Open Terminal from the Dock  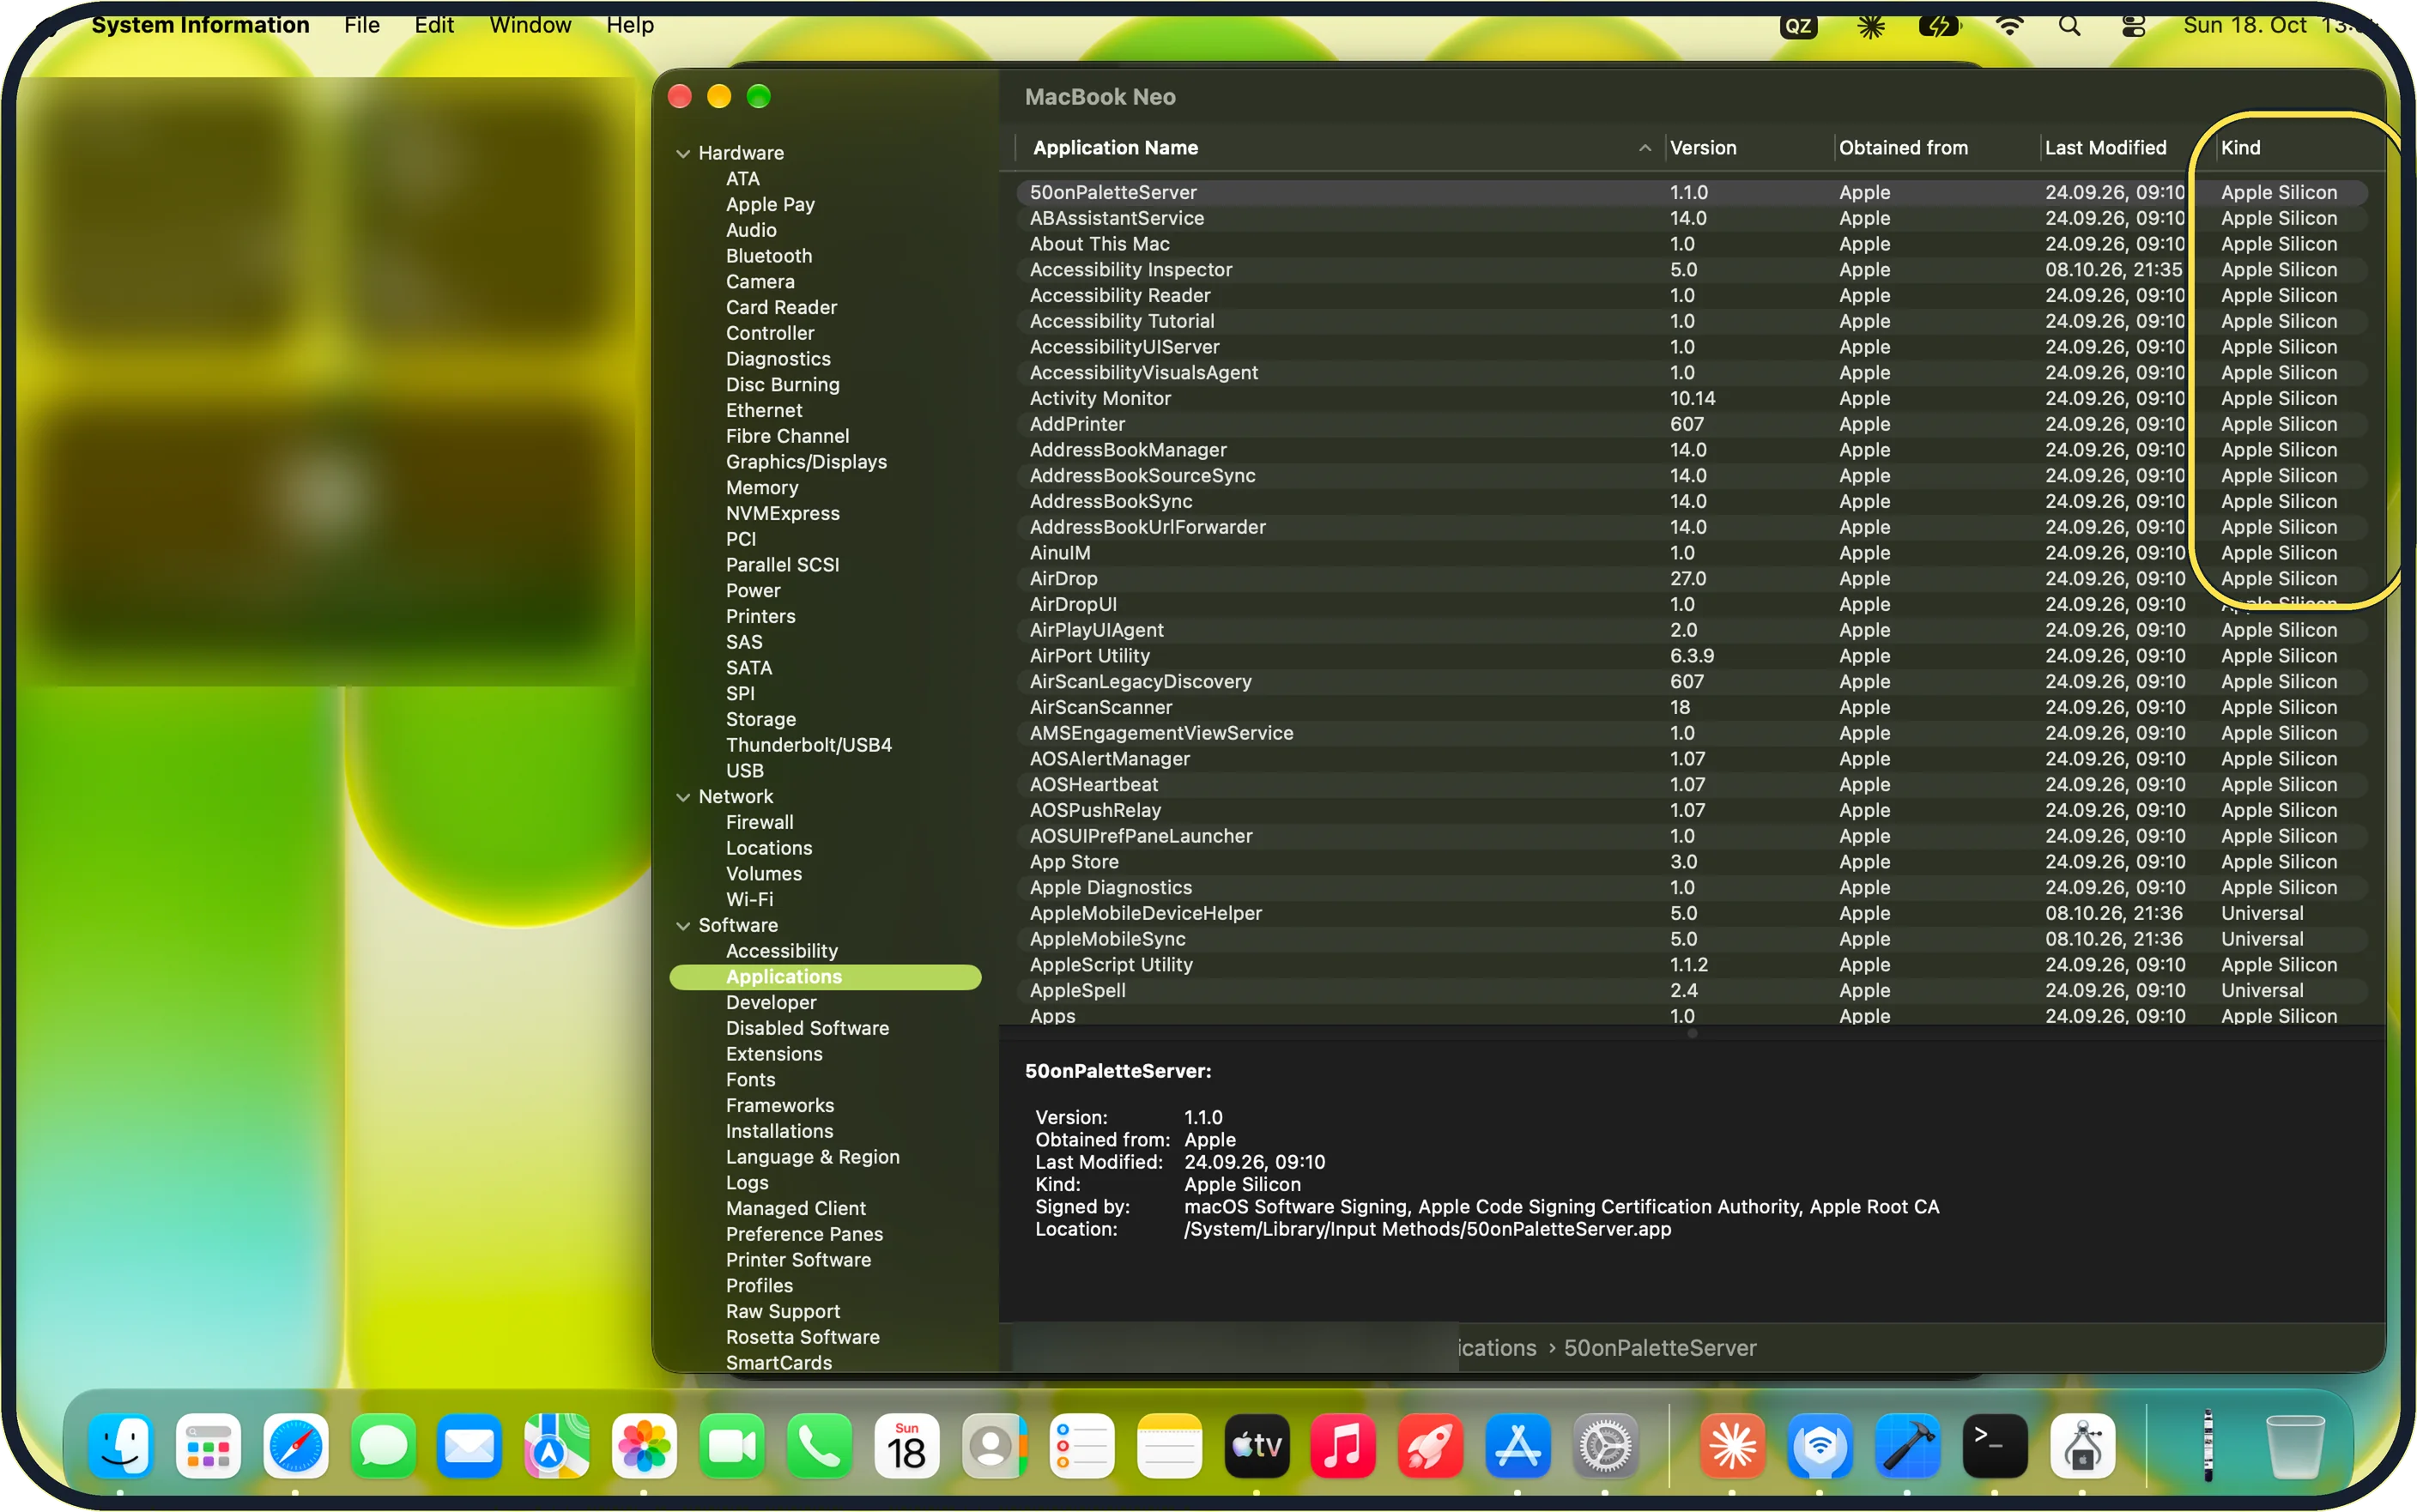pyautogui.click(x=1994, y=1445)
